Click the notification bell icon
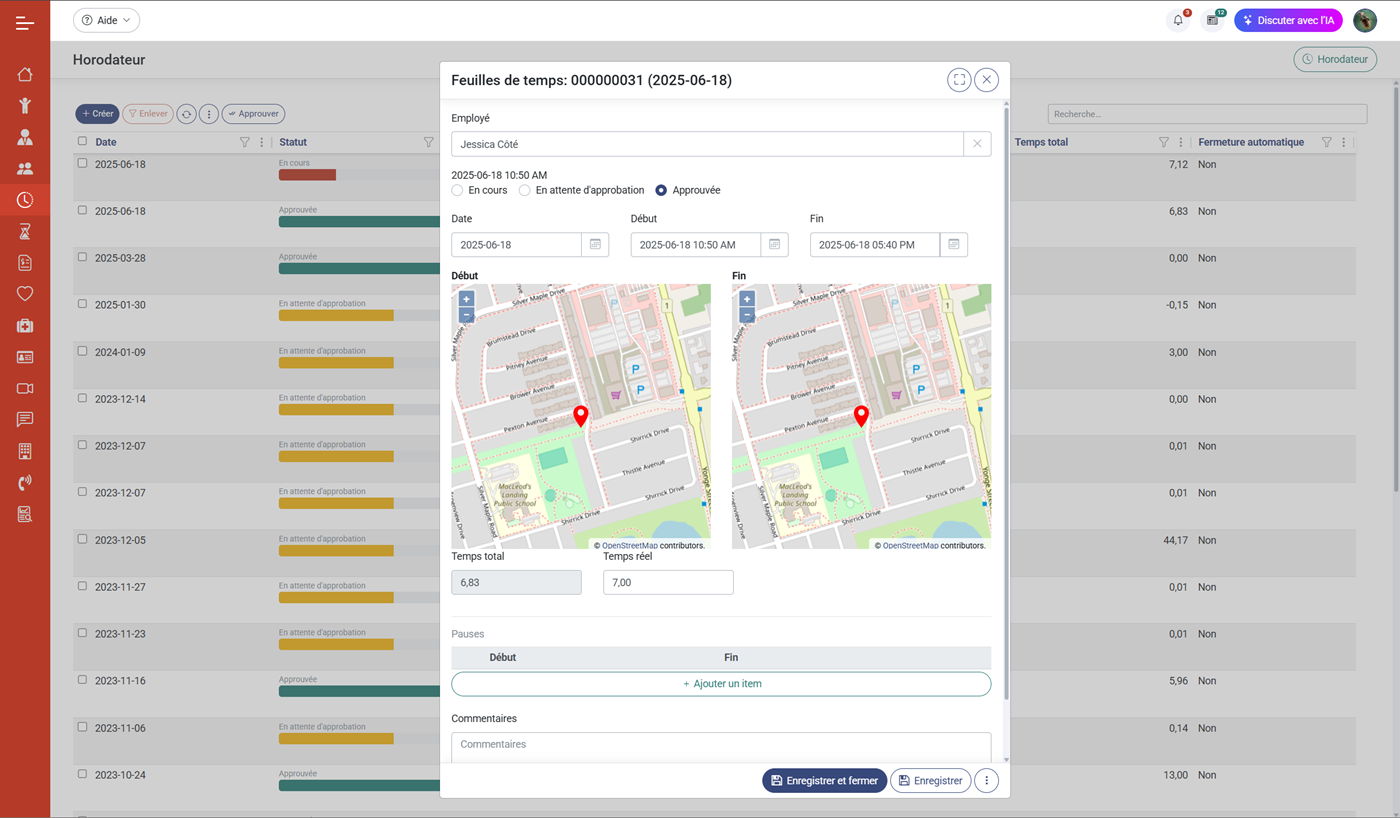The image size is (1400, 818). pos(1178,20)
